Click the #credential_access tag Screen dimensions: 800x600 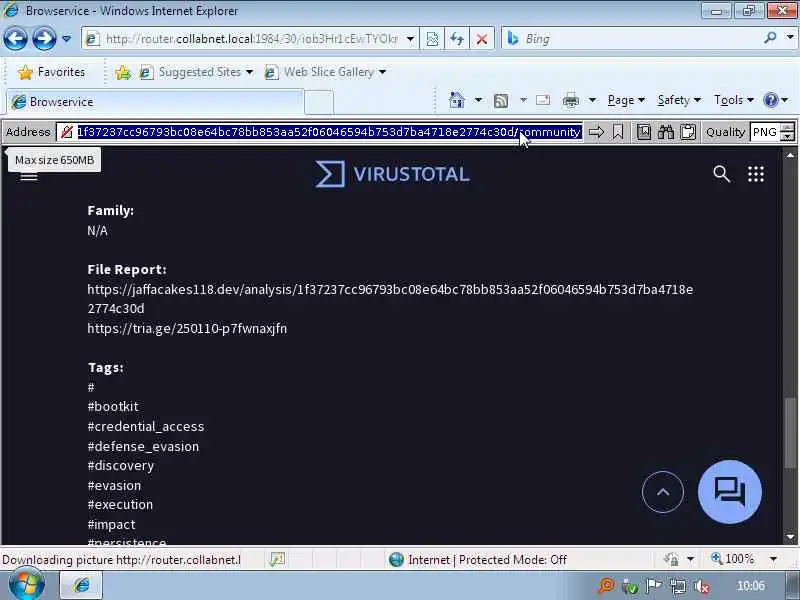tap(145, 427)
